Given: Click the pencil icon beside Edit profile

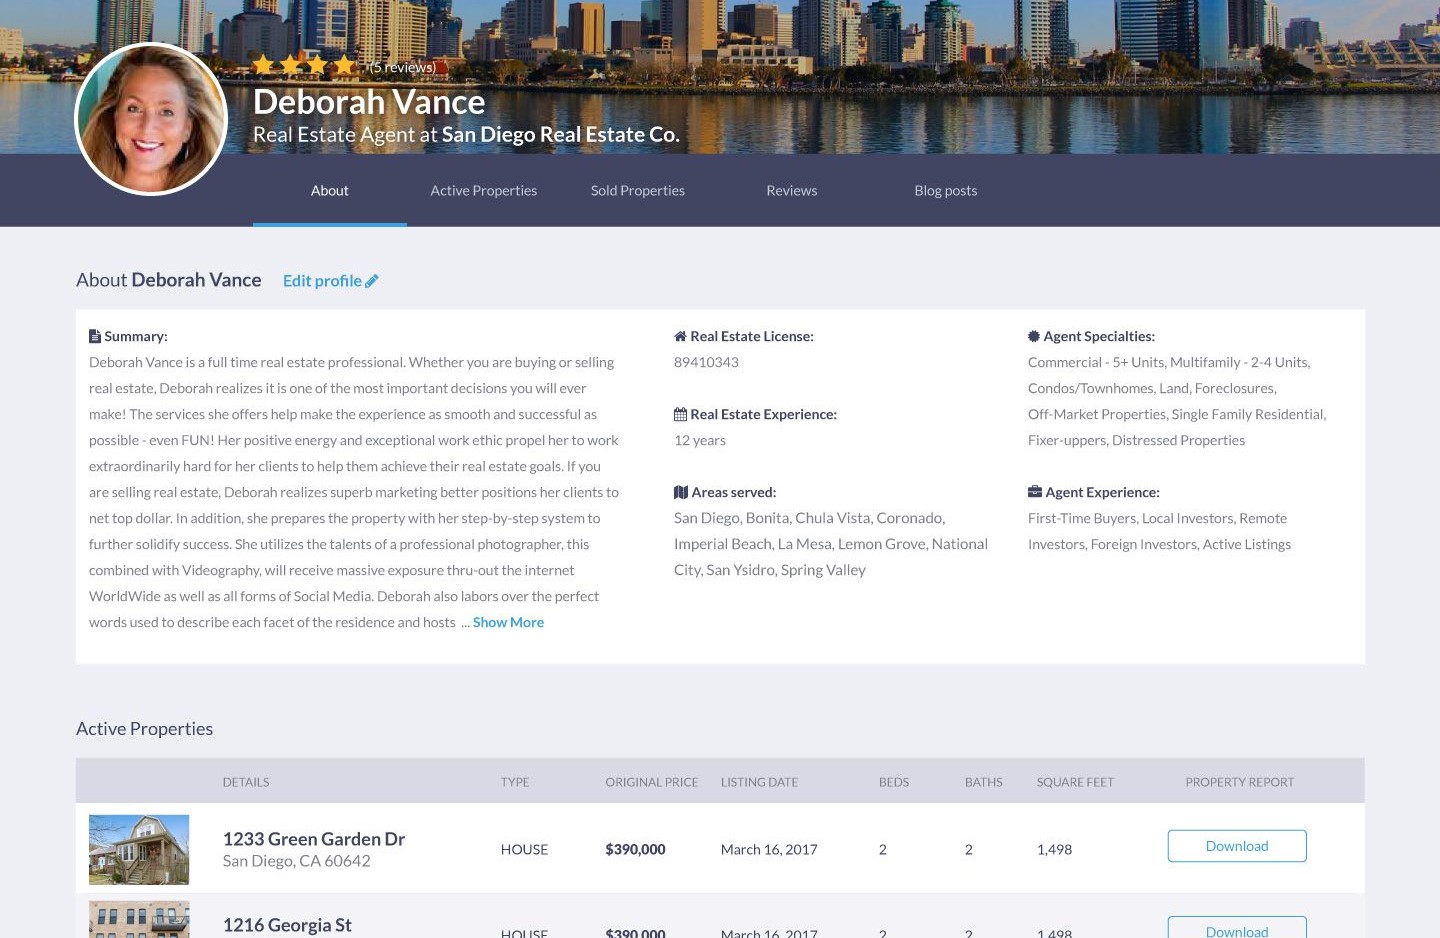Looking at the screenshot, I should pos(372,281).
